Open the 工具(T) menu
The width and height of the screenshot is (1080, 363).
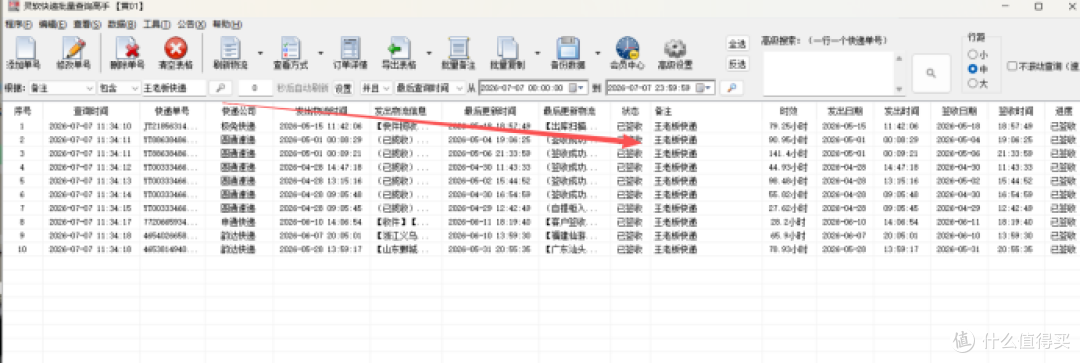pos(156,24)
